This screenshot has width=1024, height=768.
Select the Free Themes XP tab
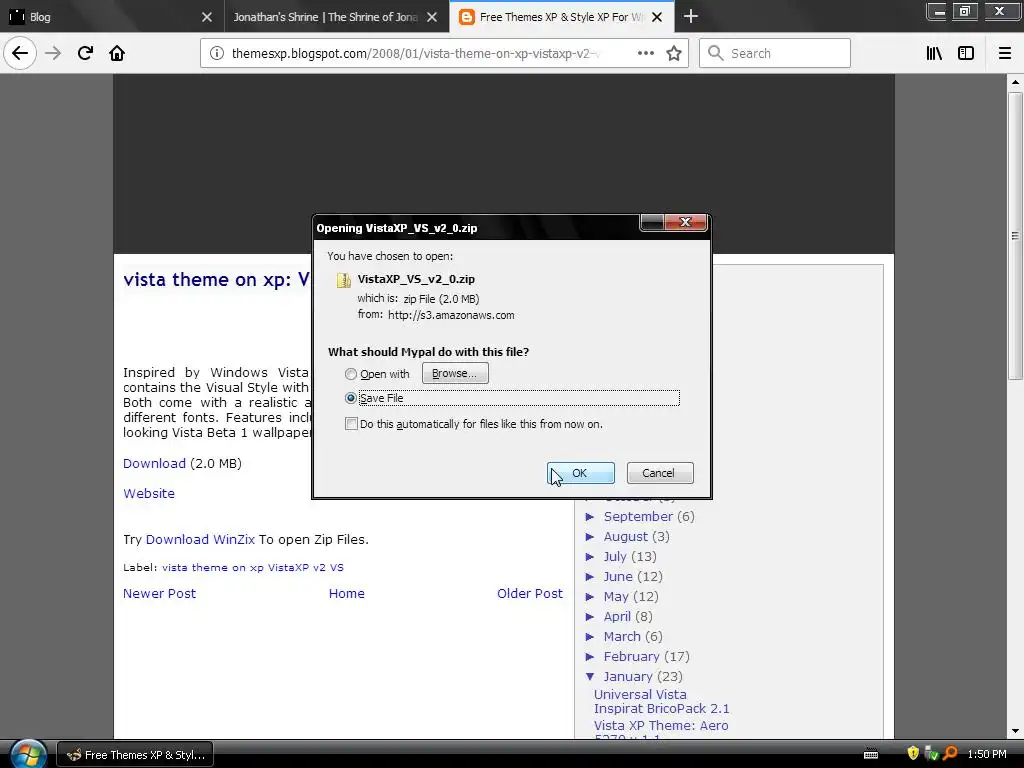(562, 16)
